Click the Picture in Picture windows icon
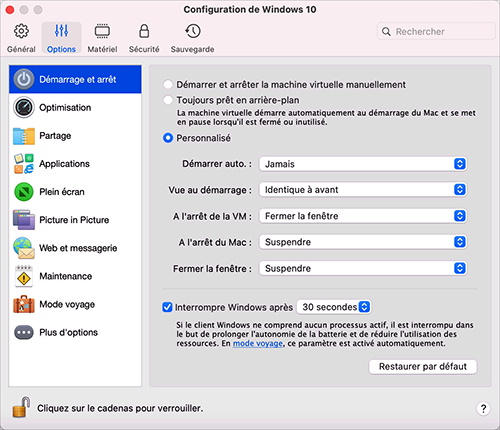 [x=24, y=220]
